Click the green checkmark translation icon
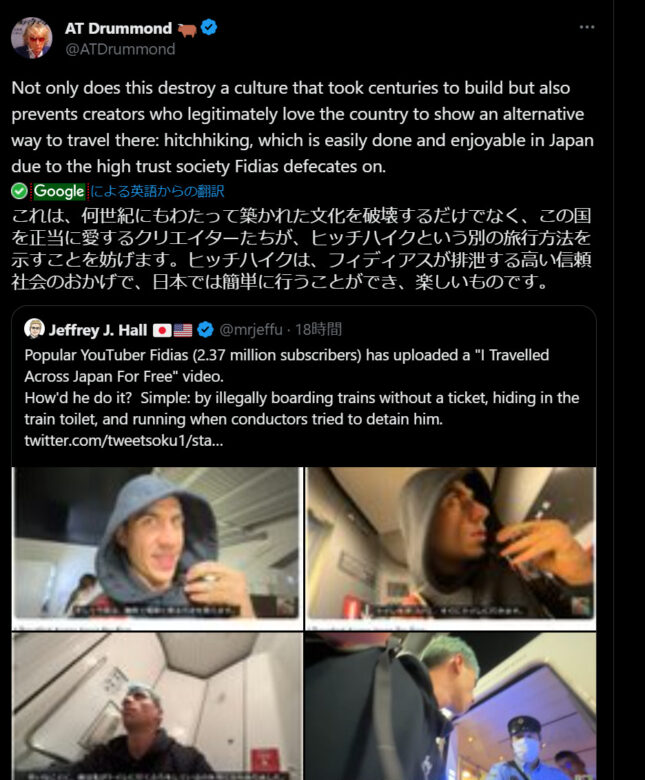 click(x=19, y=191)
